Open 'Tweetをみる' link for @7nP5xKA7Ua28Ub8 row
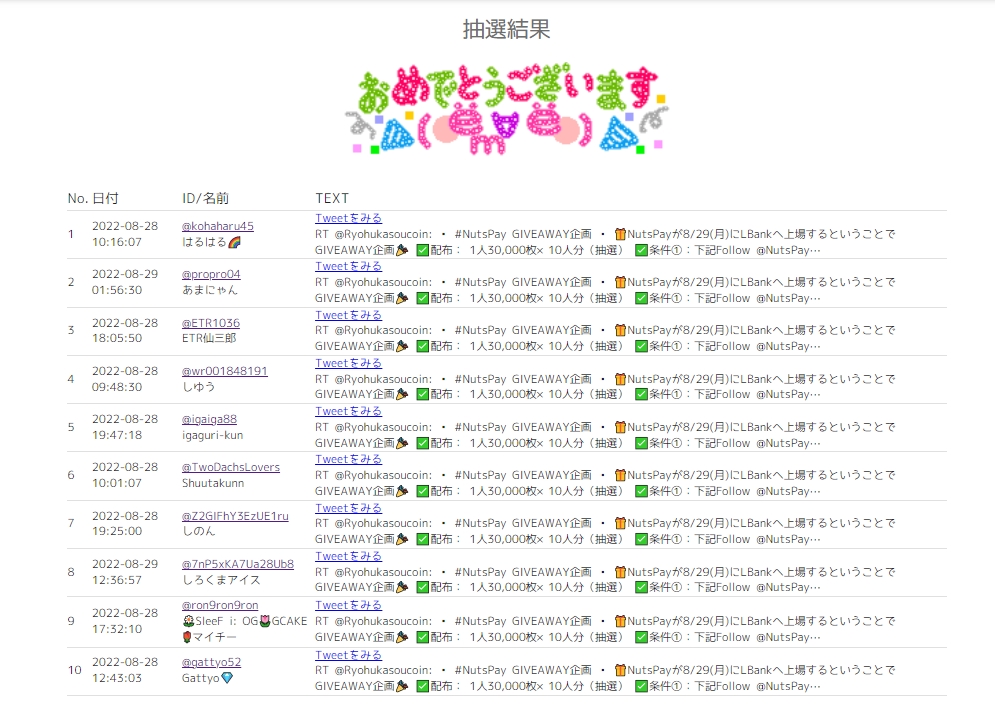Image resolution: width=995 pixels, height=720 pixels. 348,556
